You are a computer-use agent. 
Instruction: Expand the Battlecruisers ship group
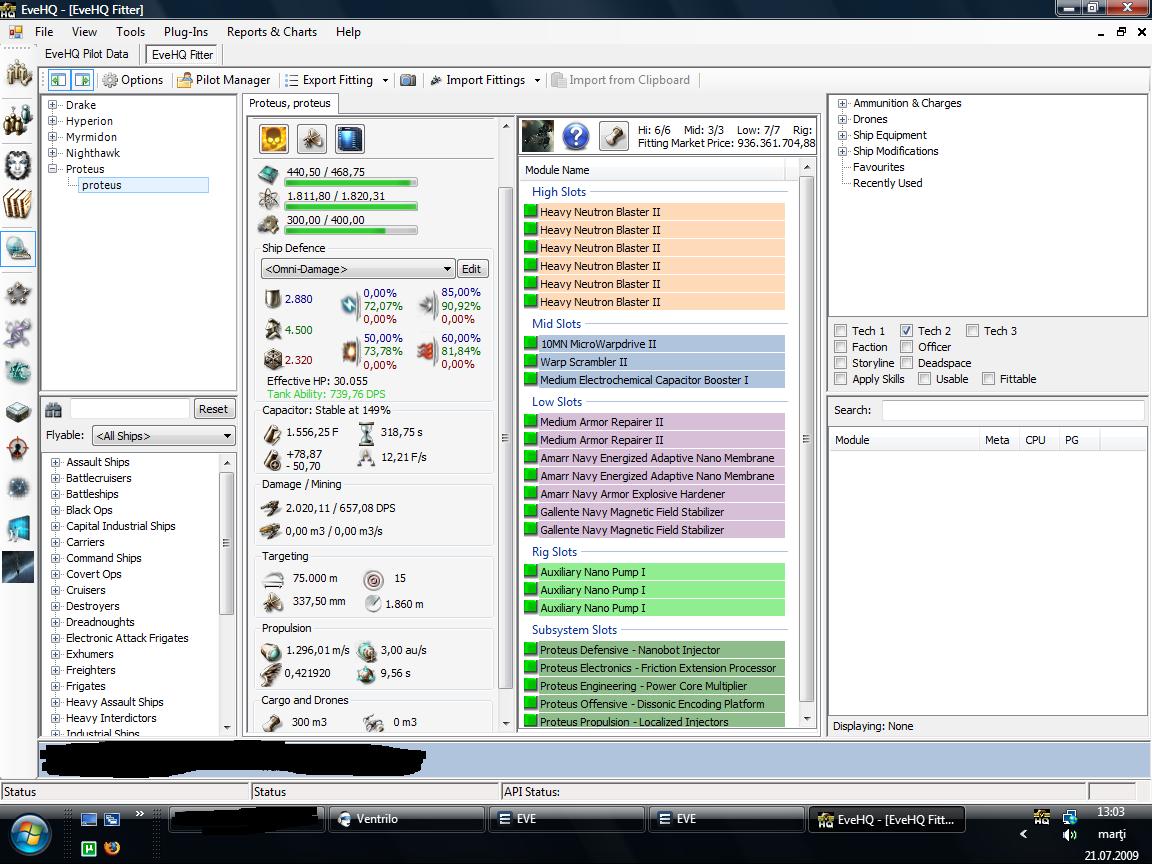[55, 478]
